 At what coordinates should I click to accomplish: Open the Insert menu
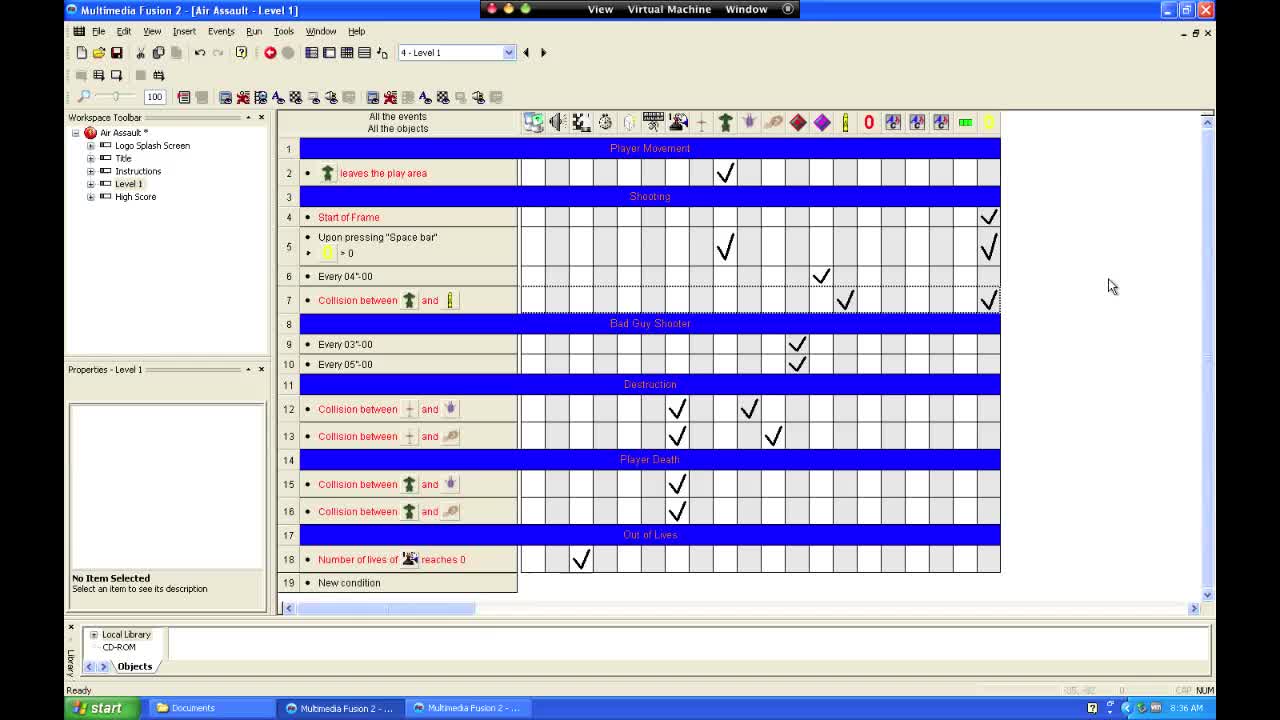[184, 31]
